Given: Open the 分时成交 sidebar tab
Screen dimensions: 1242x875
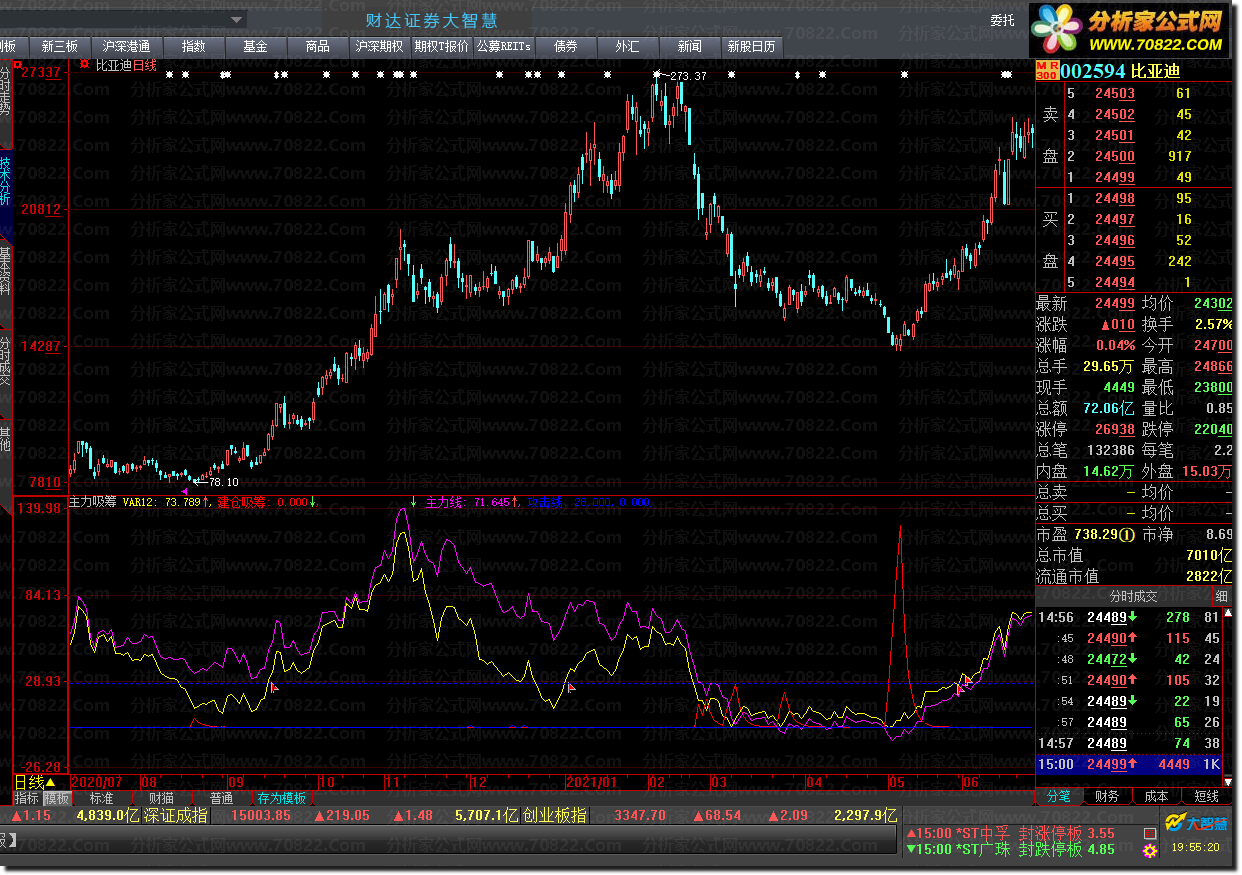Looking at the screenshot, I should pyautogui.click(x=5, y=360).
